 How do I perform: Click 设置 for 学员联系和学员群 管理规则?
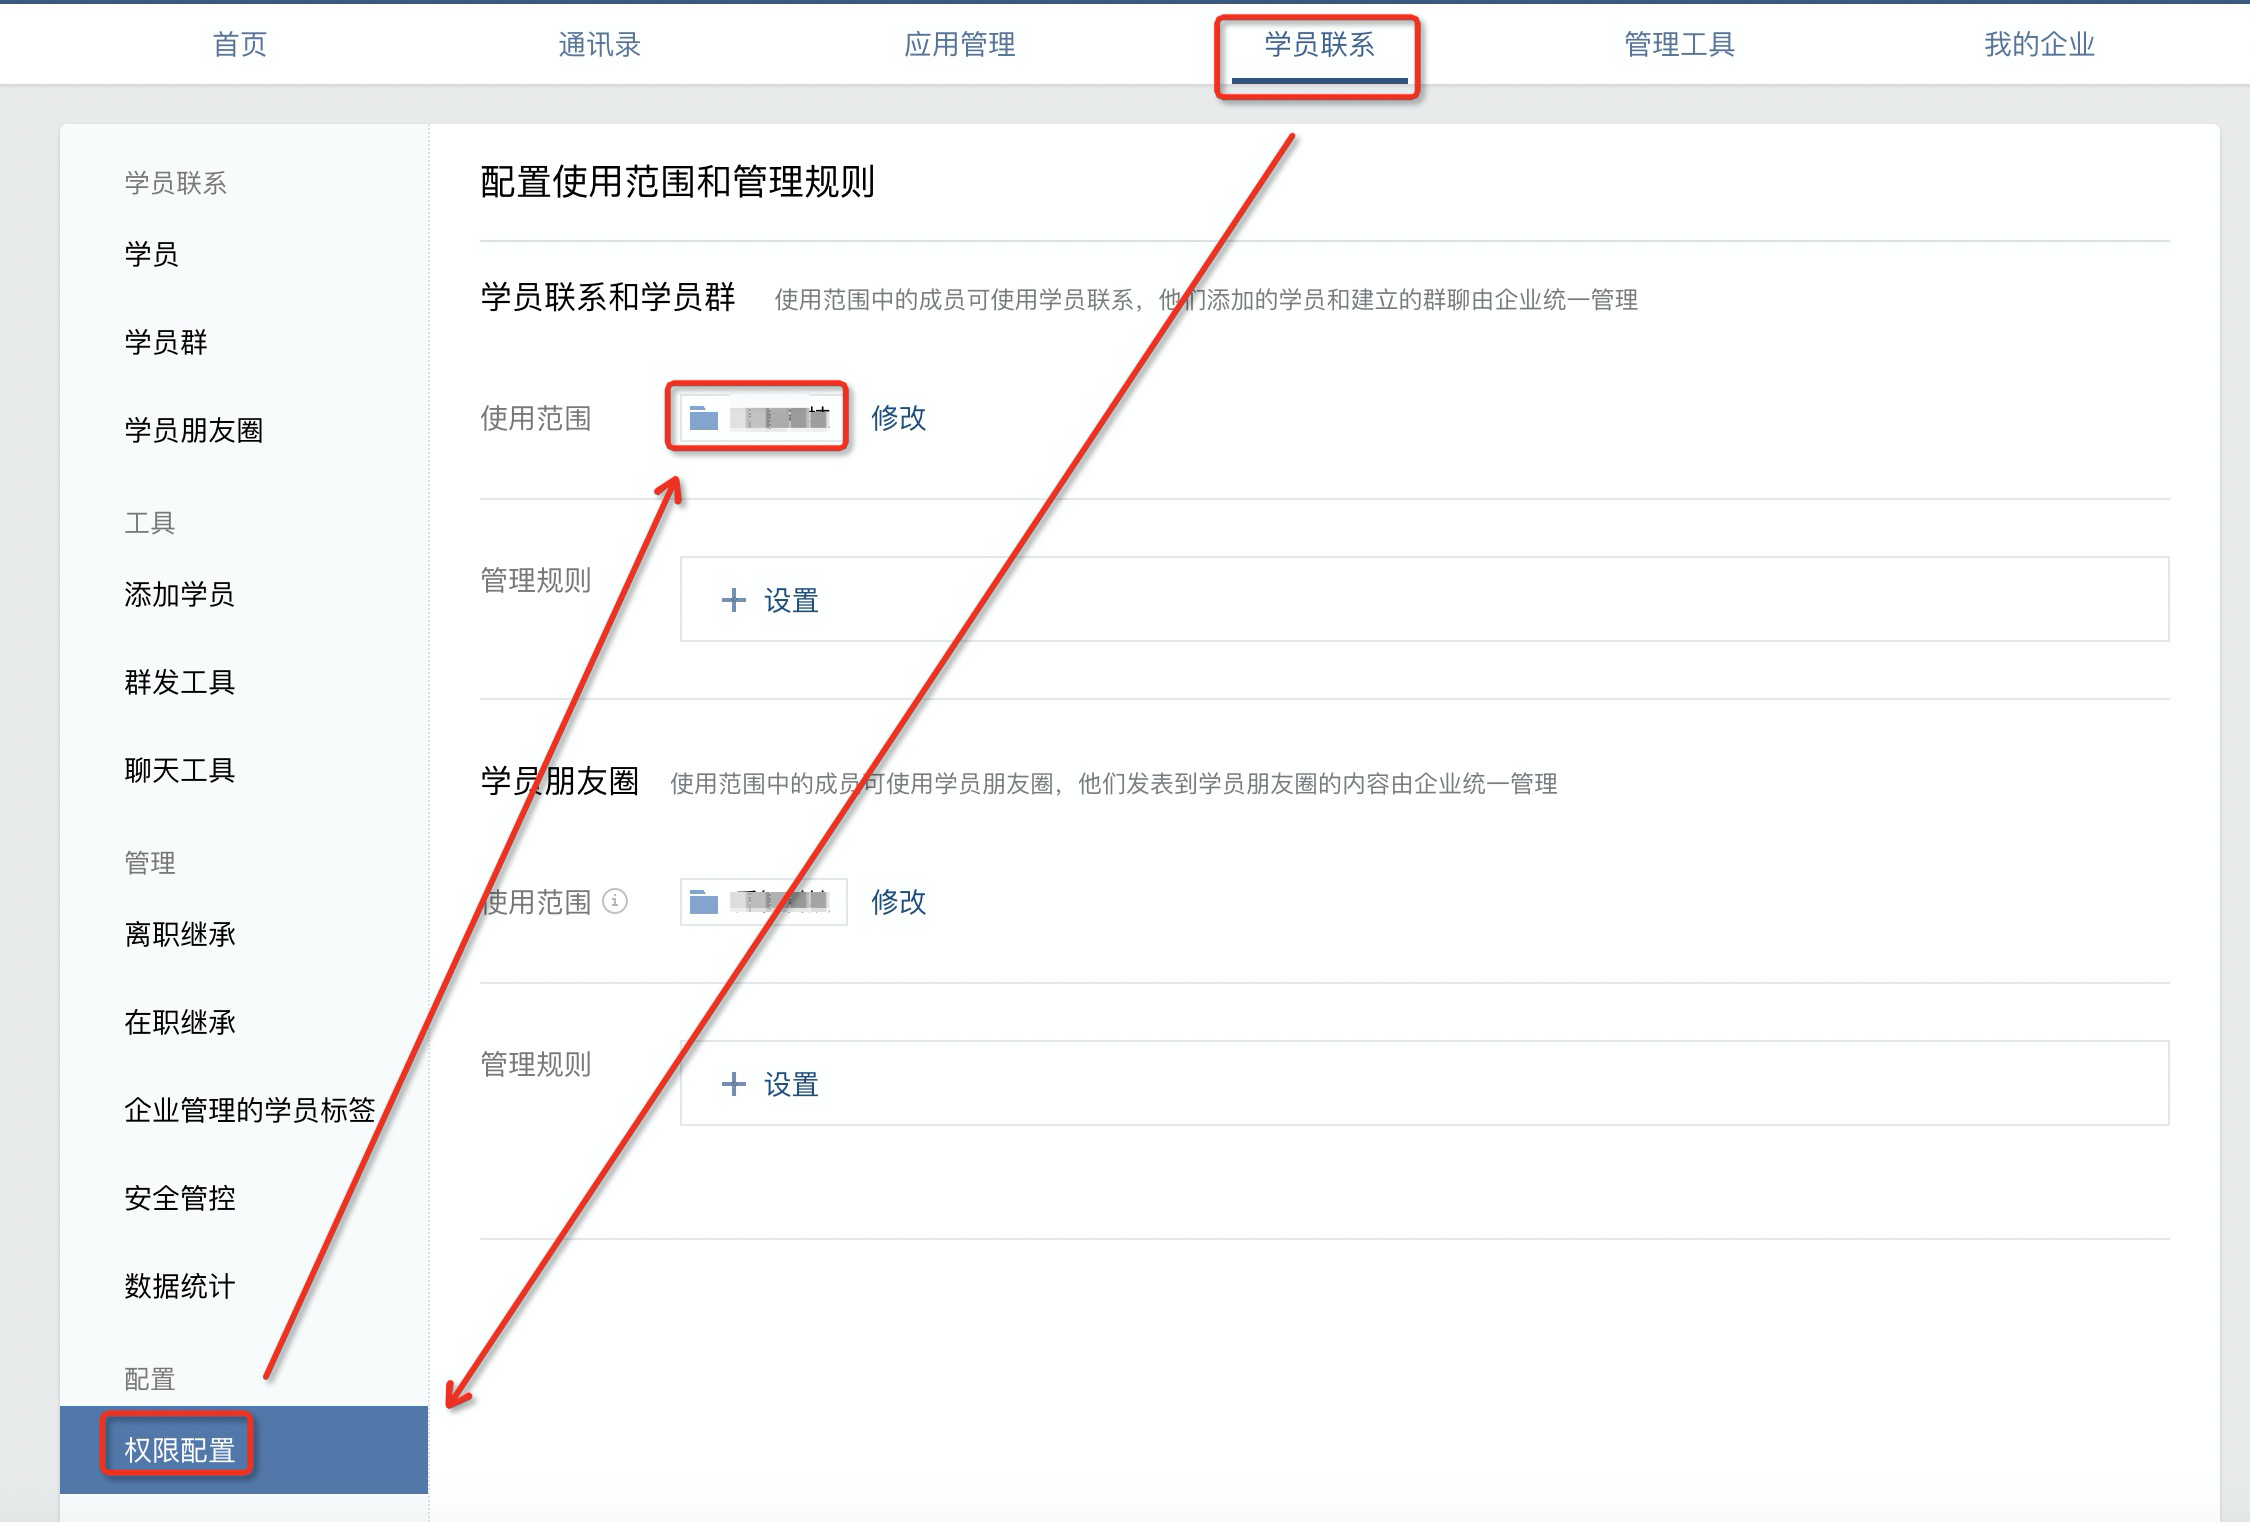pyautogui.click(x=791, y=600)
